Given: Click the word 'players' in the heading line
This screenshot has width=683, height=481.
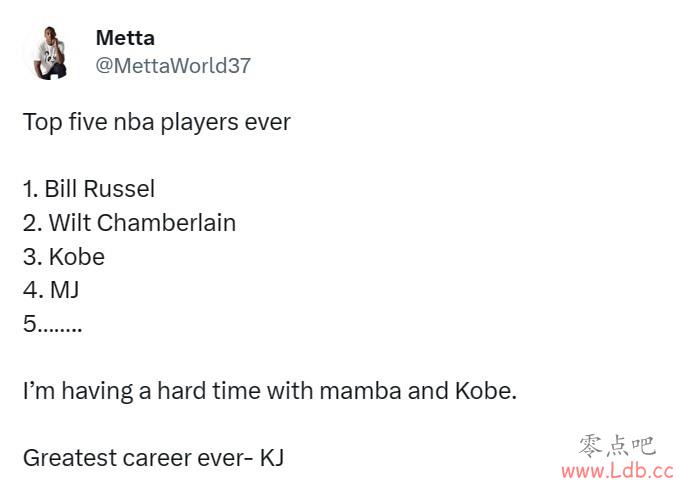Looking at the screenshot, I should pos(199,122).
